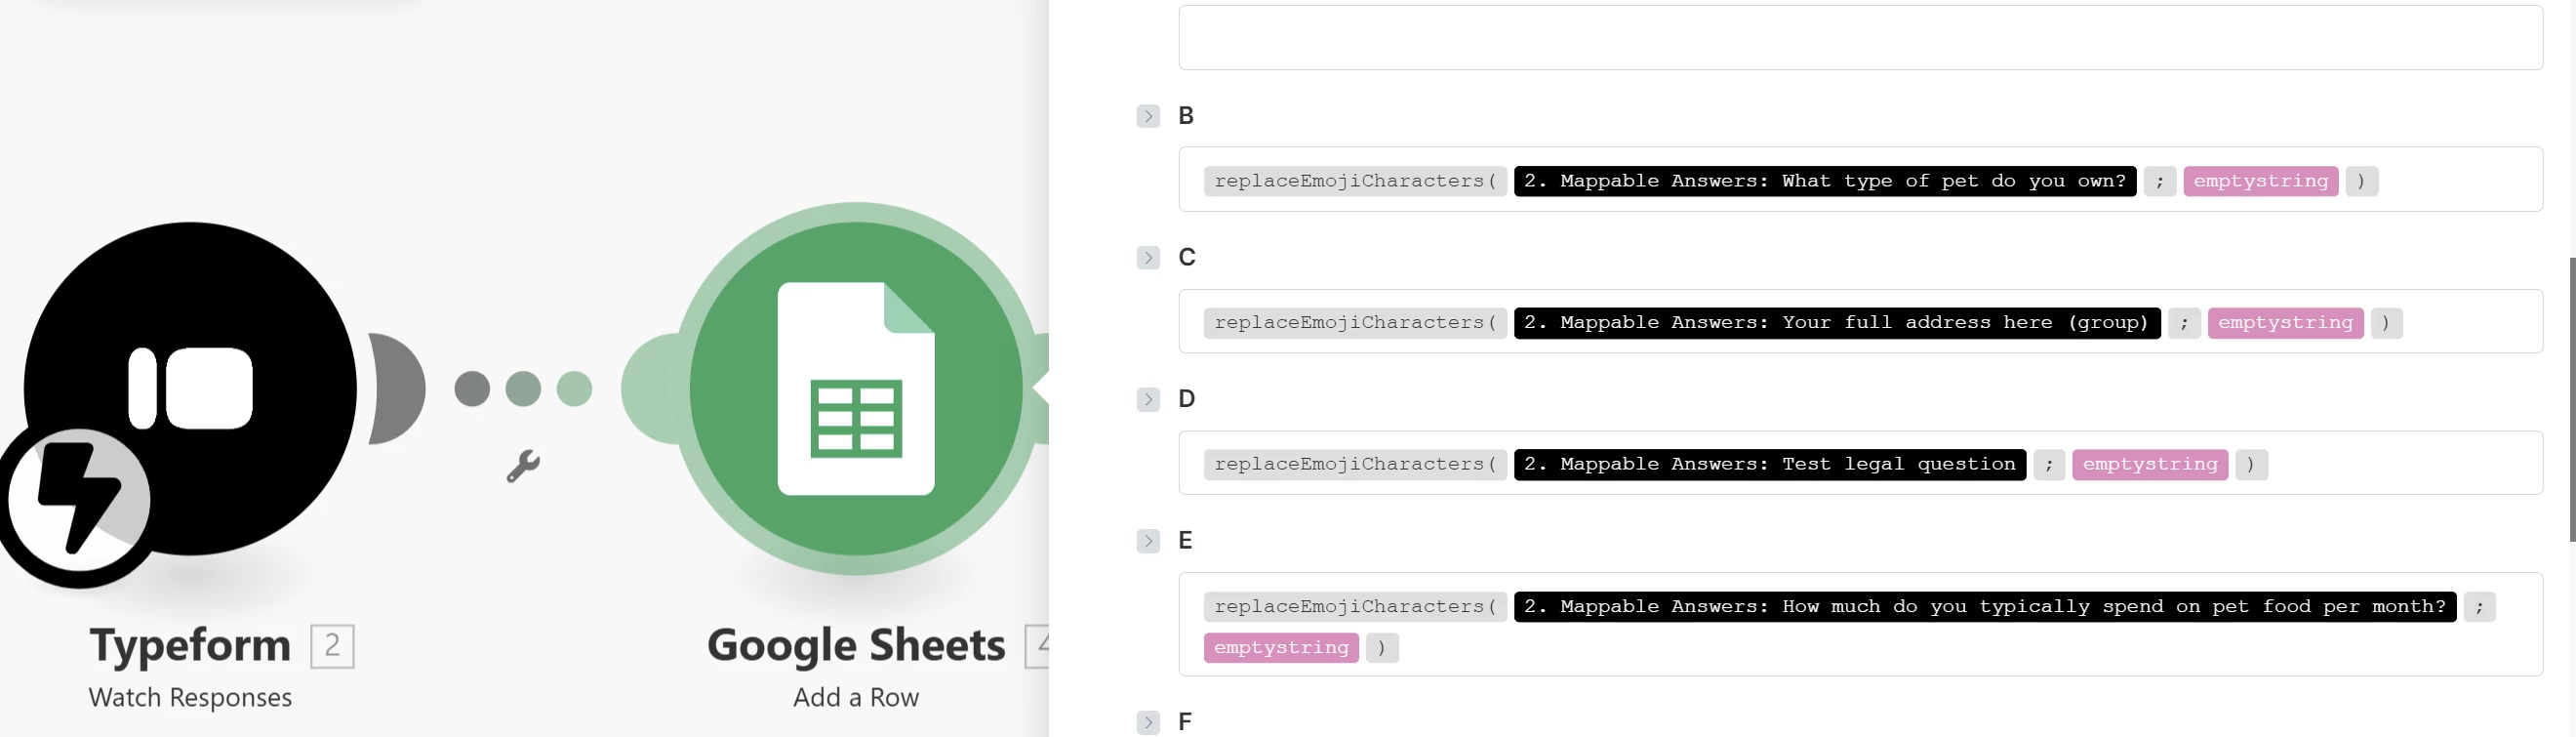Open the Google Sheets module circle
Image resolution: width=2576 pixels, height=737 pixels.
856,388
